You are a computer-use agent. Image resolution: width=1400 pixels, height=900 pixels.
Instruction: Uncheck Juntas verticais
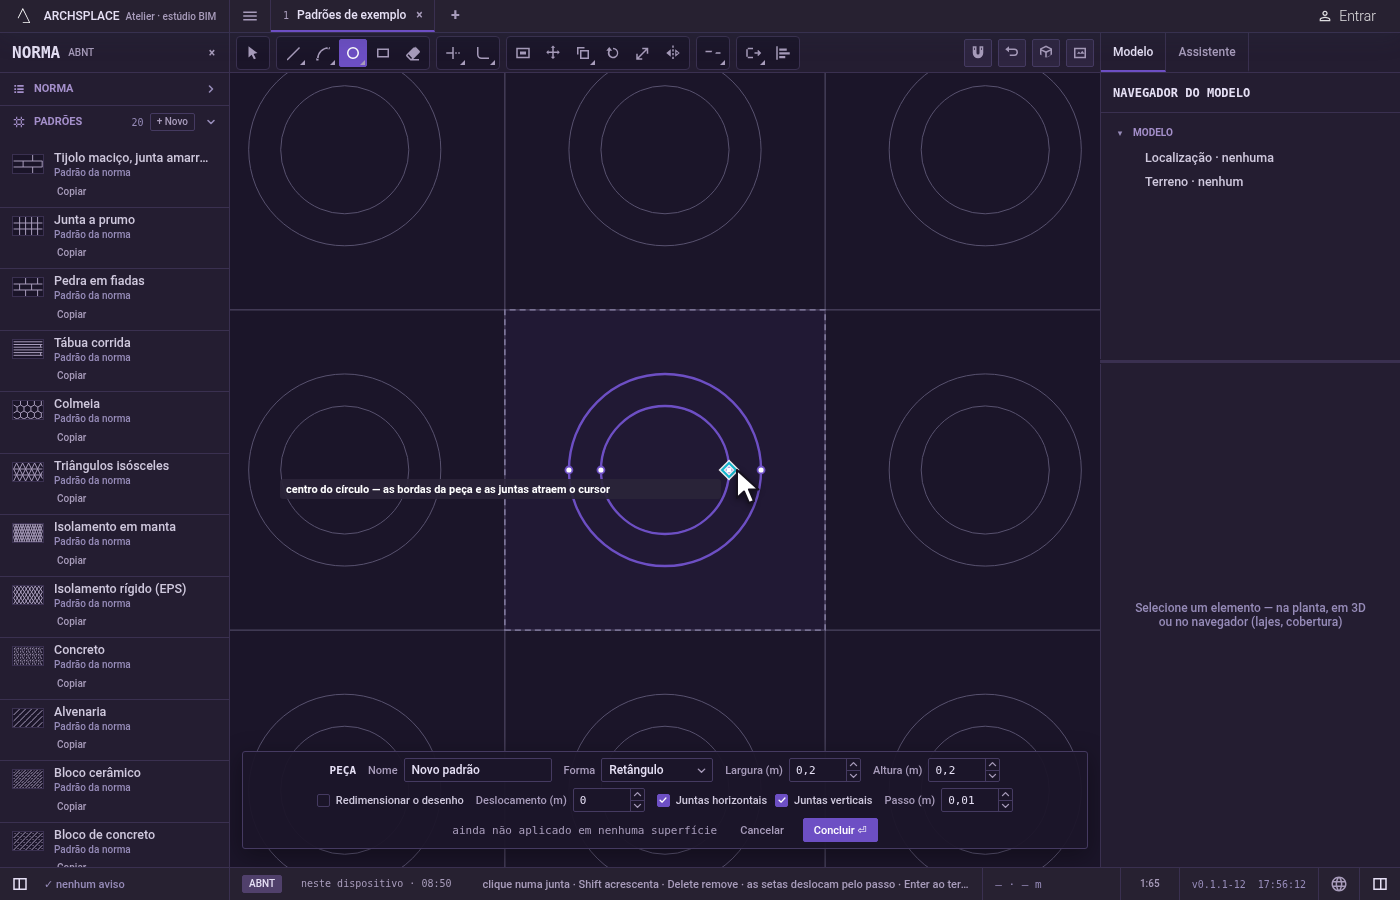782,800
